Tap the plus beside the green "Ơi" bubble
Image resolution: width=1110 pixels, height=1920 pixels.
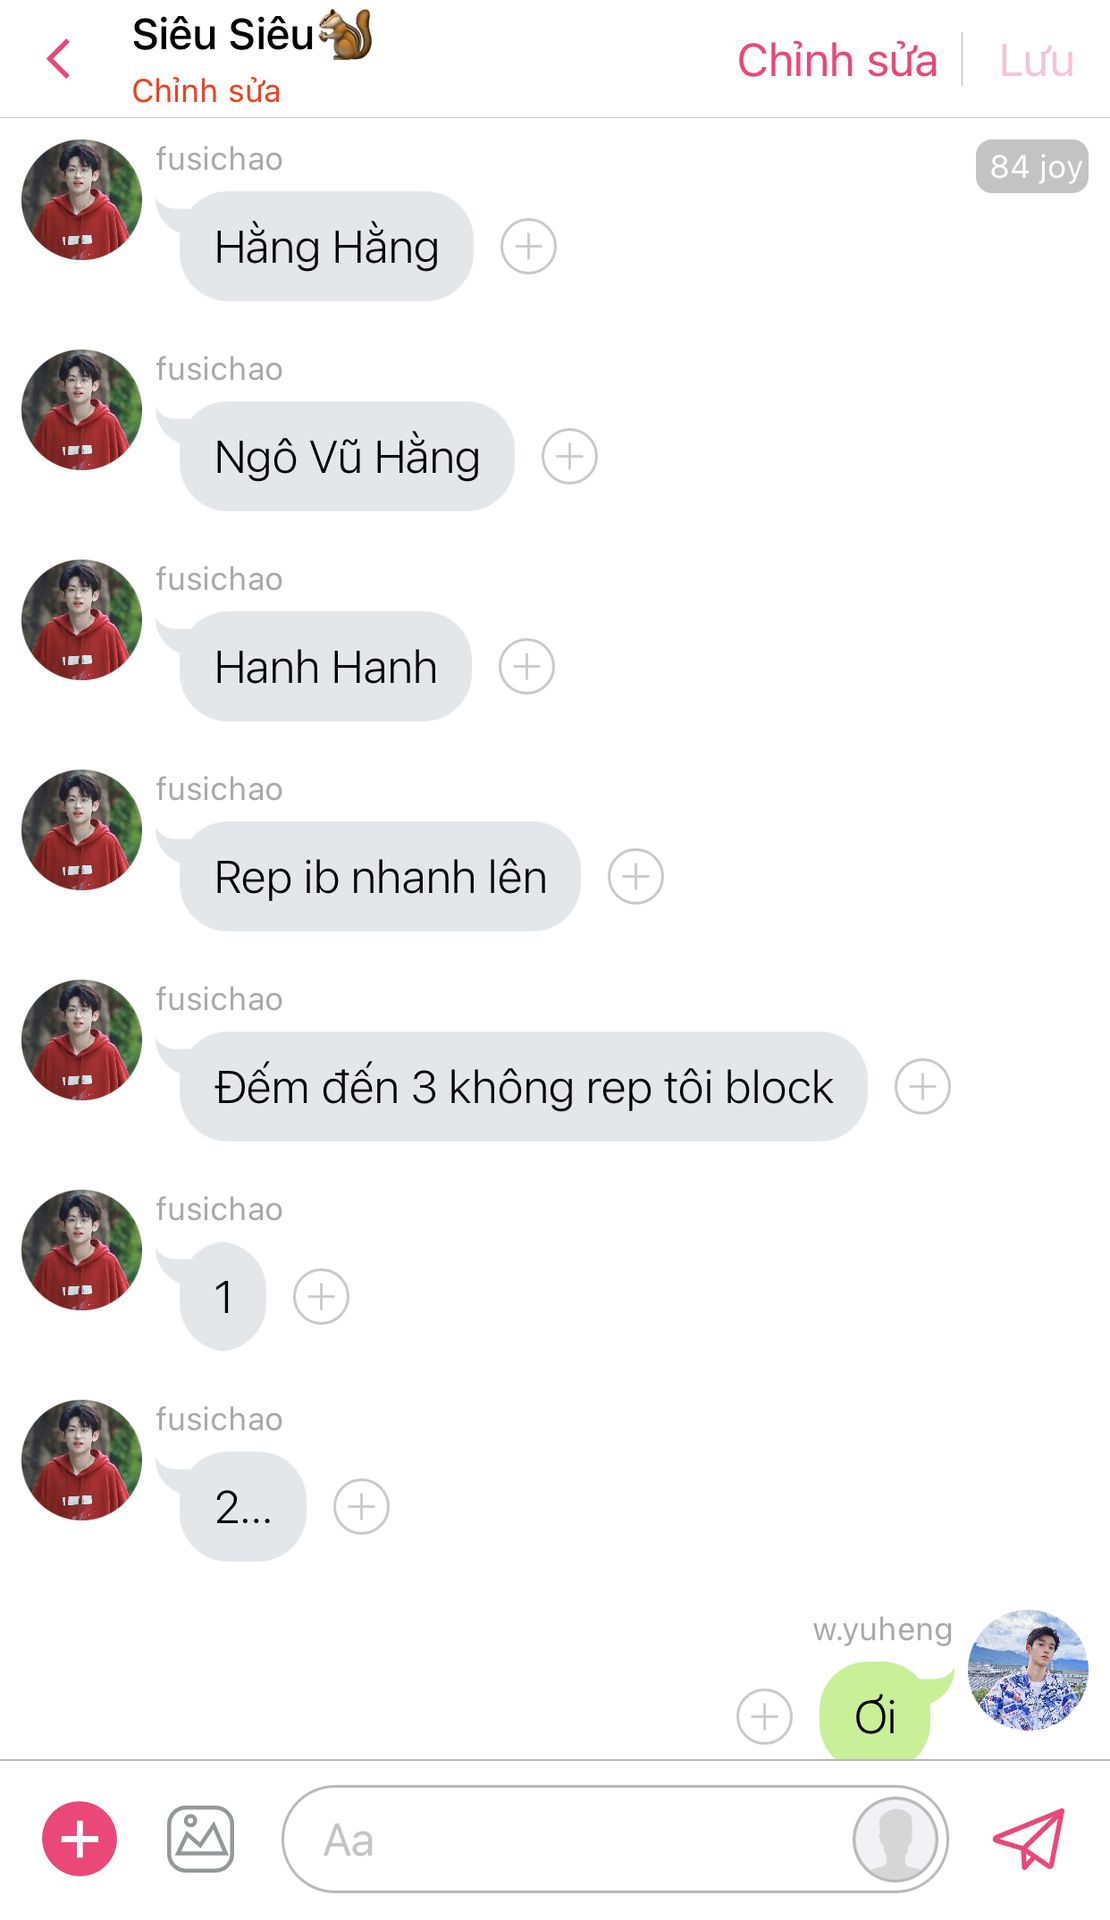[x=764, y=1717]
